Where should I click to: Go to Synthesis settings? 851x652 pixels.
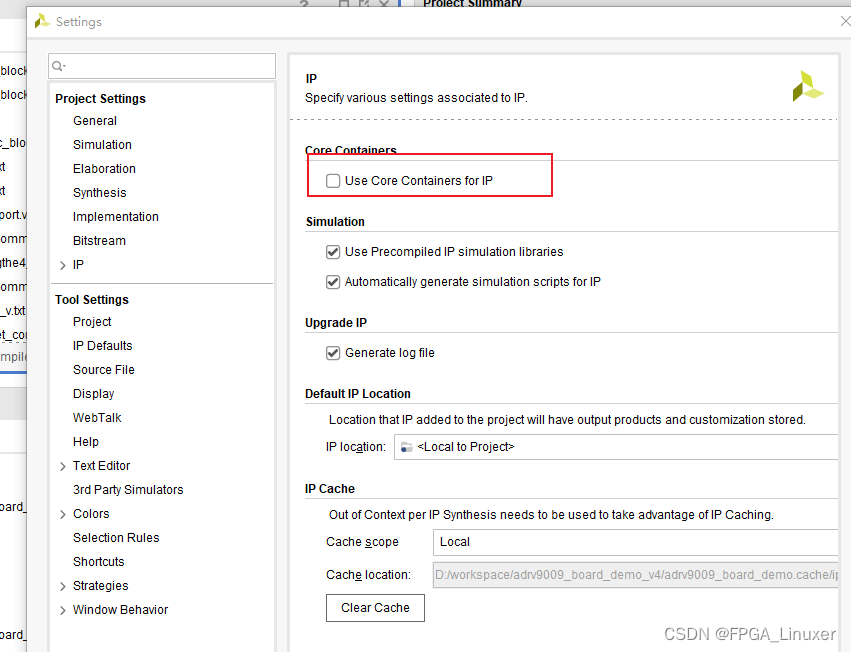(x=99, y=193)
